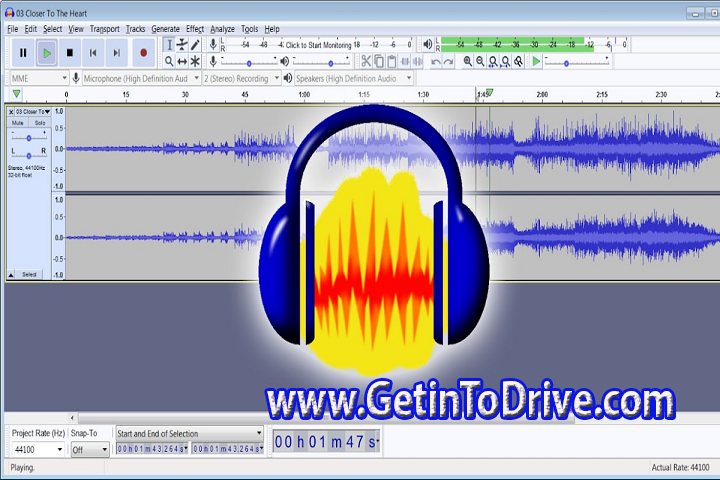Screen dimensions: 720x480
Task: Solo the 03 Closer To track
Action: pyautogui.click(x=40, y=123)
